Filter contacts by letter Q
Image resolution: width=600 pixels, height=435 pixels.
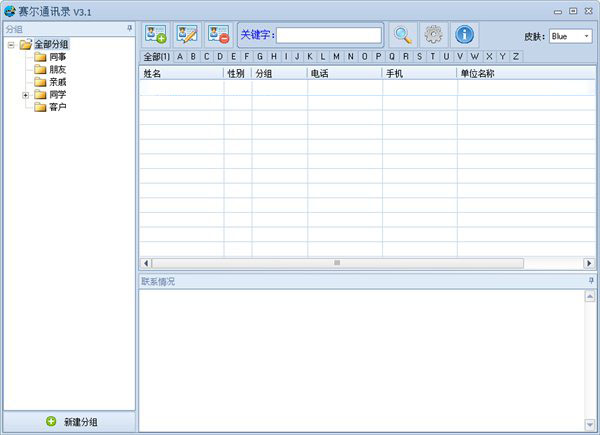pos(392,57)
